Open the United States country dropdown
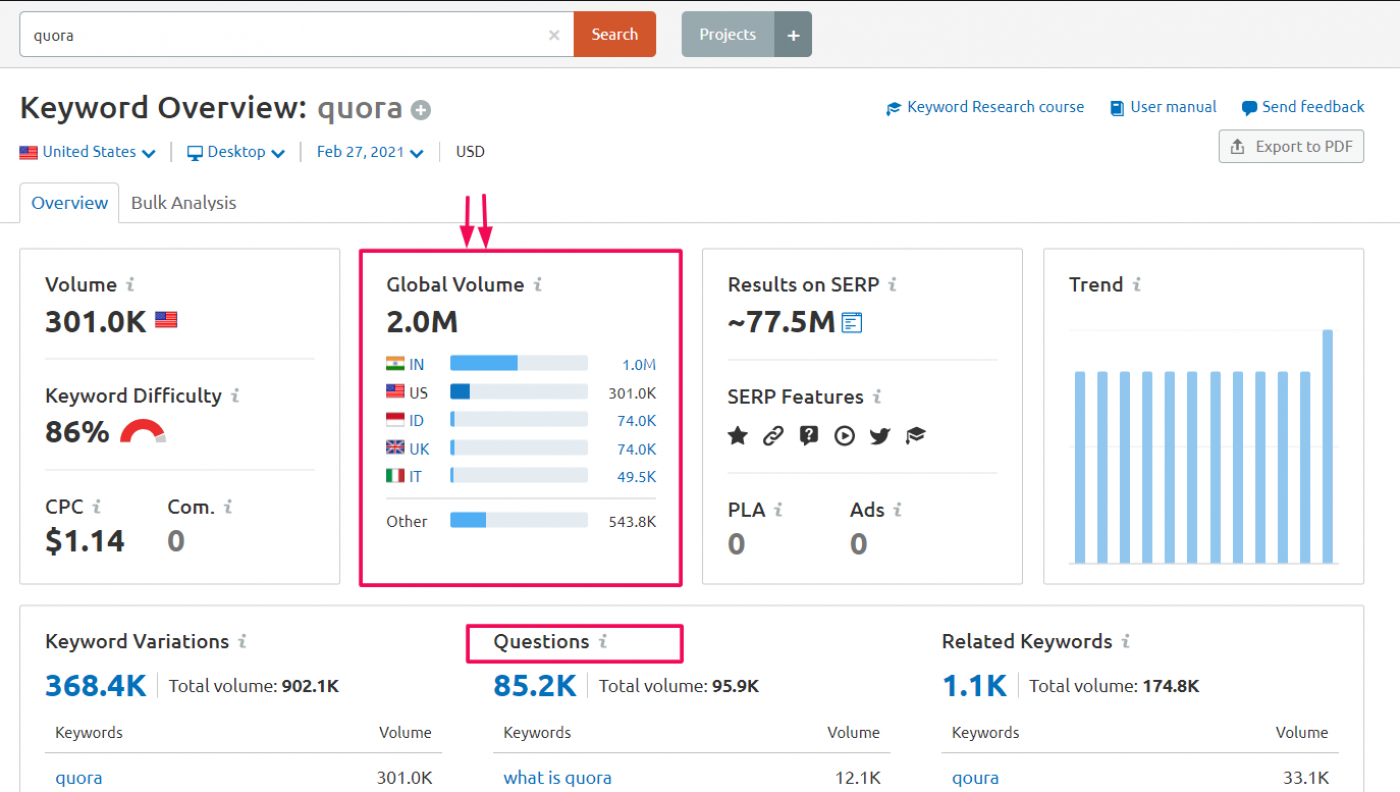This screenshot has height=792, width=1400. click(88, 152)
